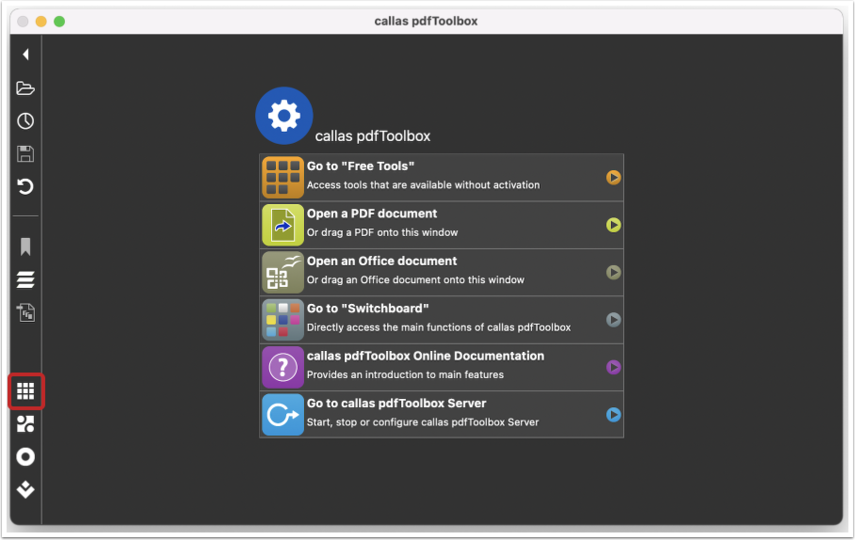Image resolution: width=855 pixels, height=540 pixels.
Task: Click blue play arrow for pdfToolbox Server
Action: (x=613, y=415)
